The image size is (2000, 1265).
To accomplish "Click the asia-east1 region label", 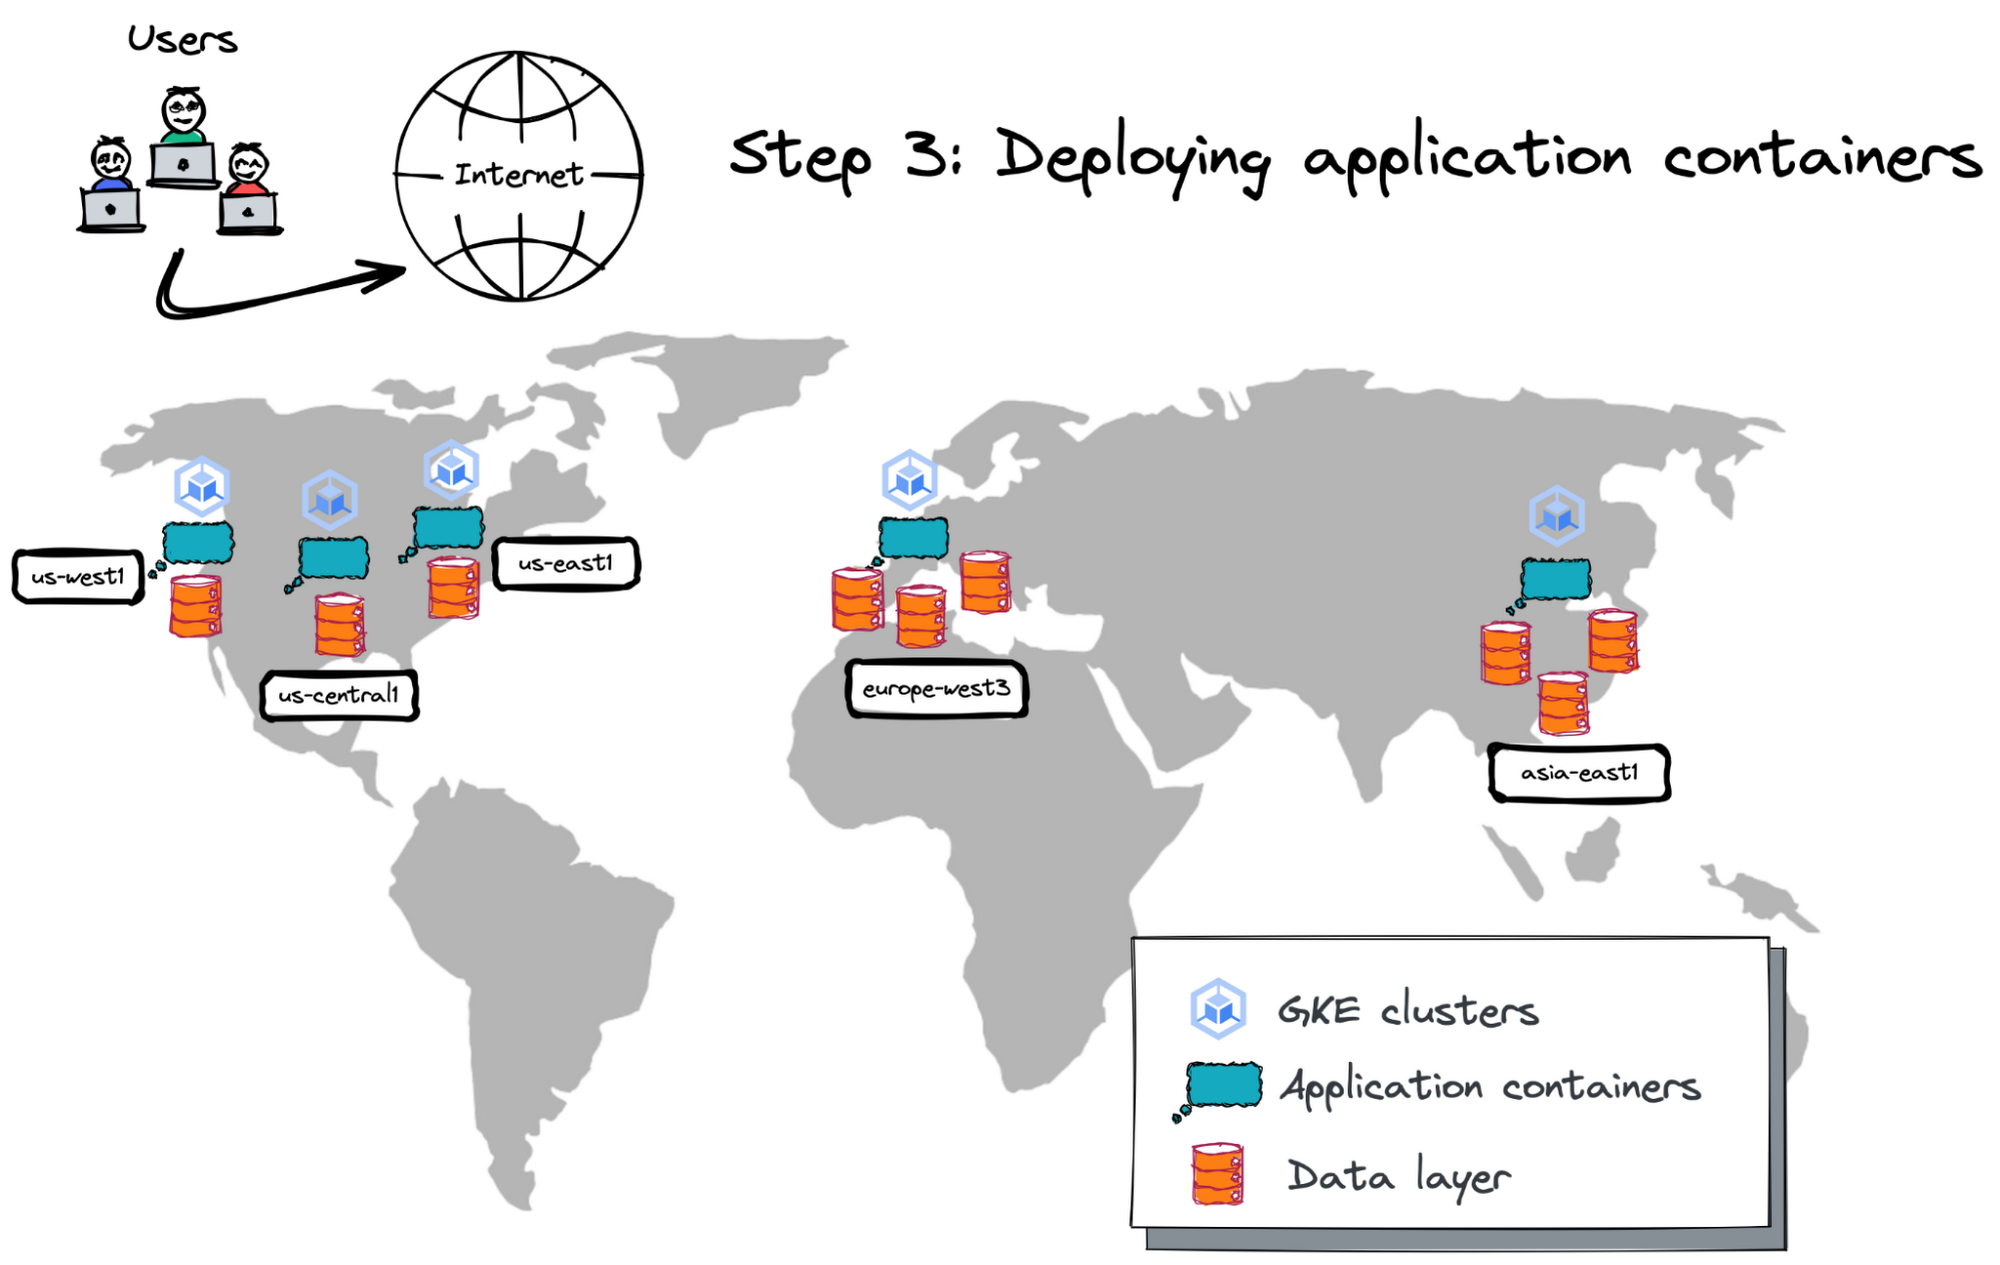I will [x=1579, y=772].
